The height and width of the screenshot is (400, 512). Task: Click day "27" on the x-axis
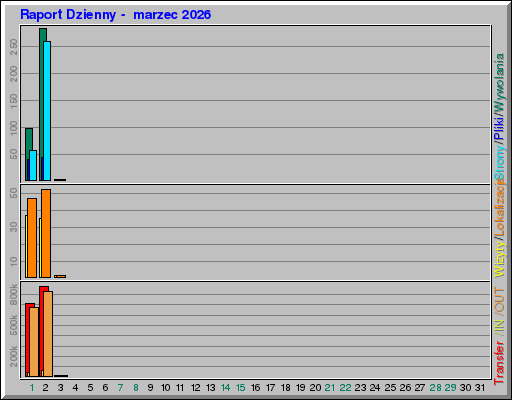pyautogui.click(x=420, y=388)
